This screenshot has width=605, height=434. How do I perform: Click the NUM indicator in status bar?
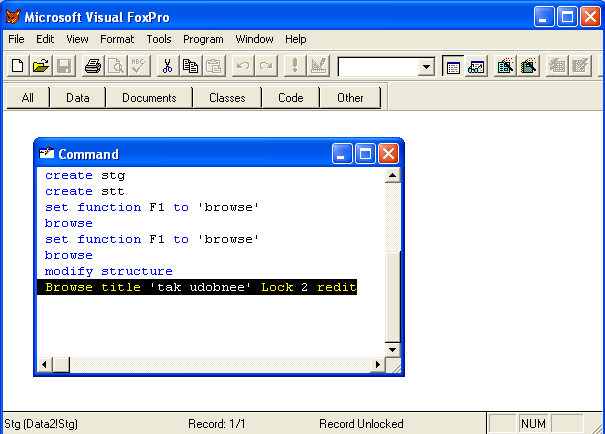(533, 424)
